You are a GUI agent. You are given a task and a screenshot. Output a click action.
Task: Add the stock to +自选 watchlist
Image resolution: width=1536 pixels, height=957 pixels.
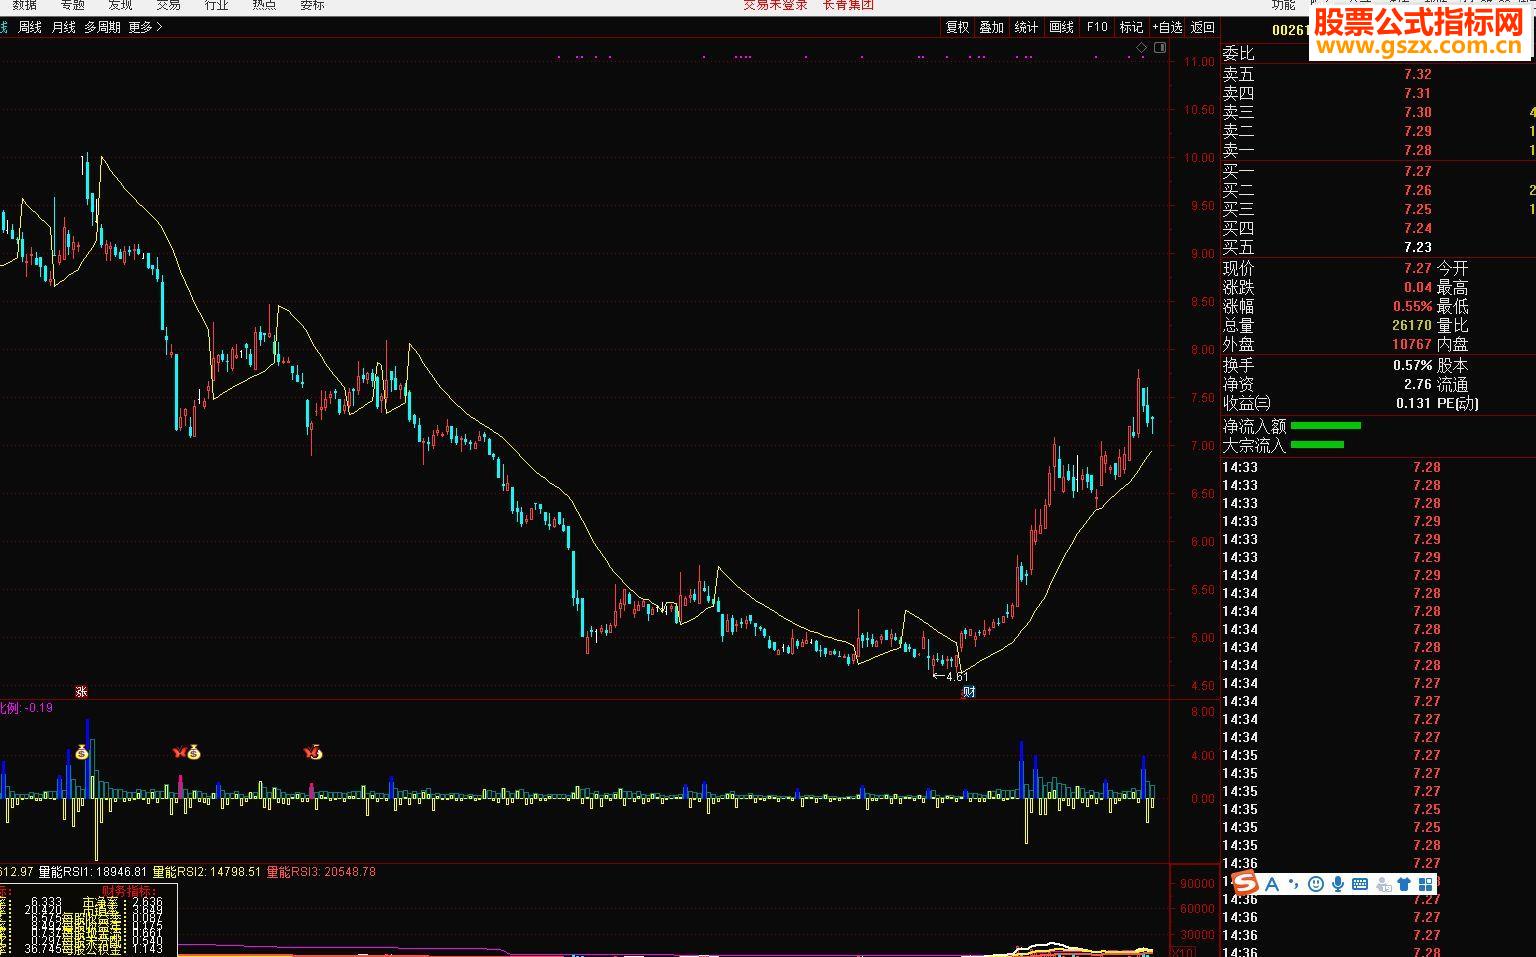point(1167,27)
